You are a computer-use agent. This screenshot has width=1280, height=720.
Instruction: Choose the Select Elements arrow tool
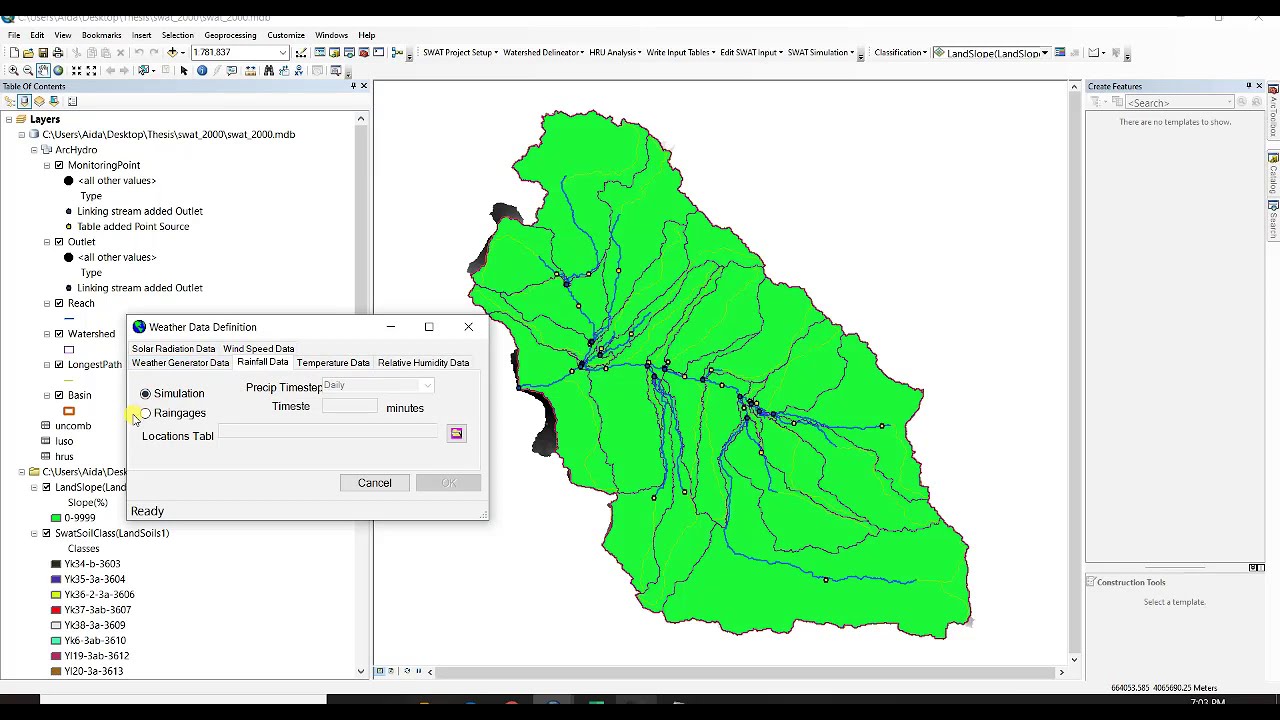point(183,70)
